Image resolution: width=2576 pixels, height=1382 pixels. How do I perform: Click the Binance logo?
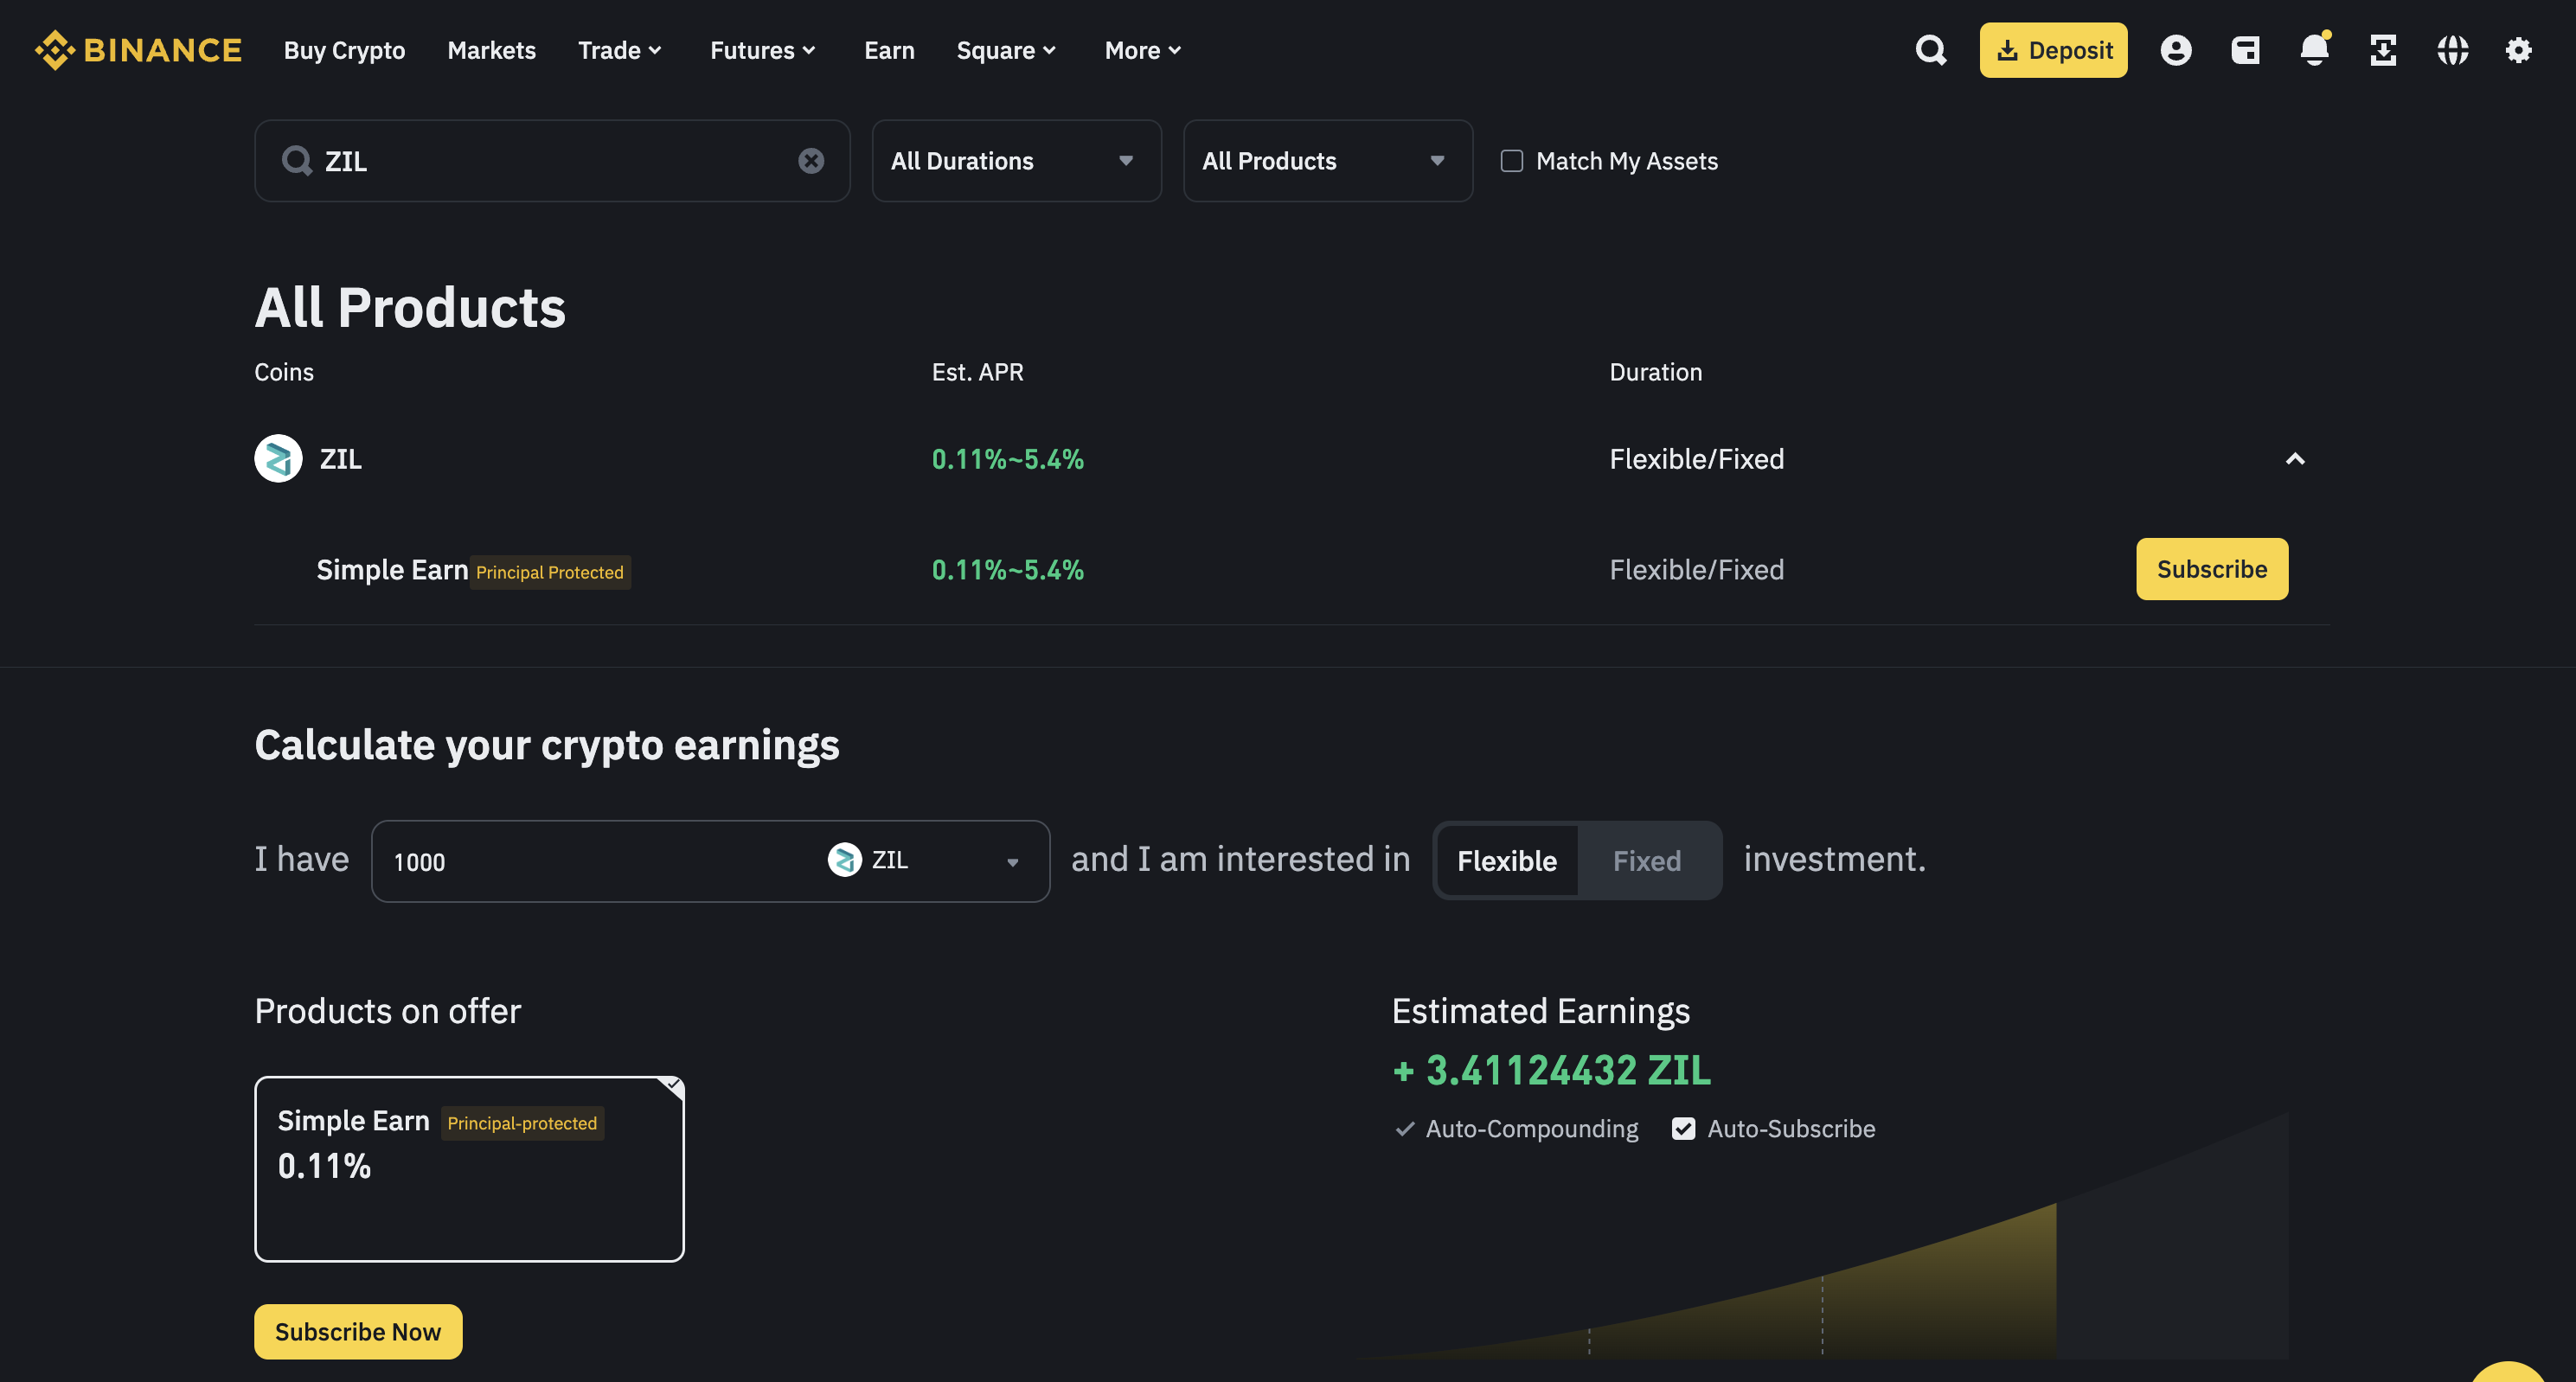click(x=138, y=50)
